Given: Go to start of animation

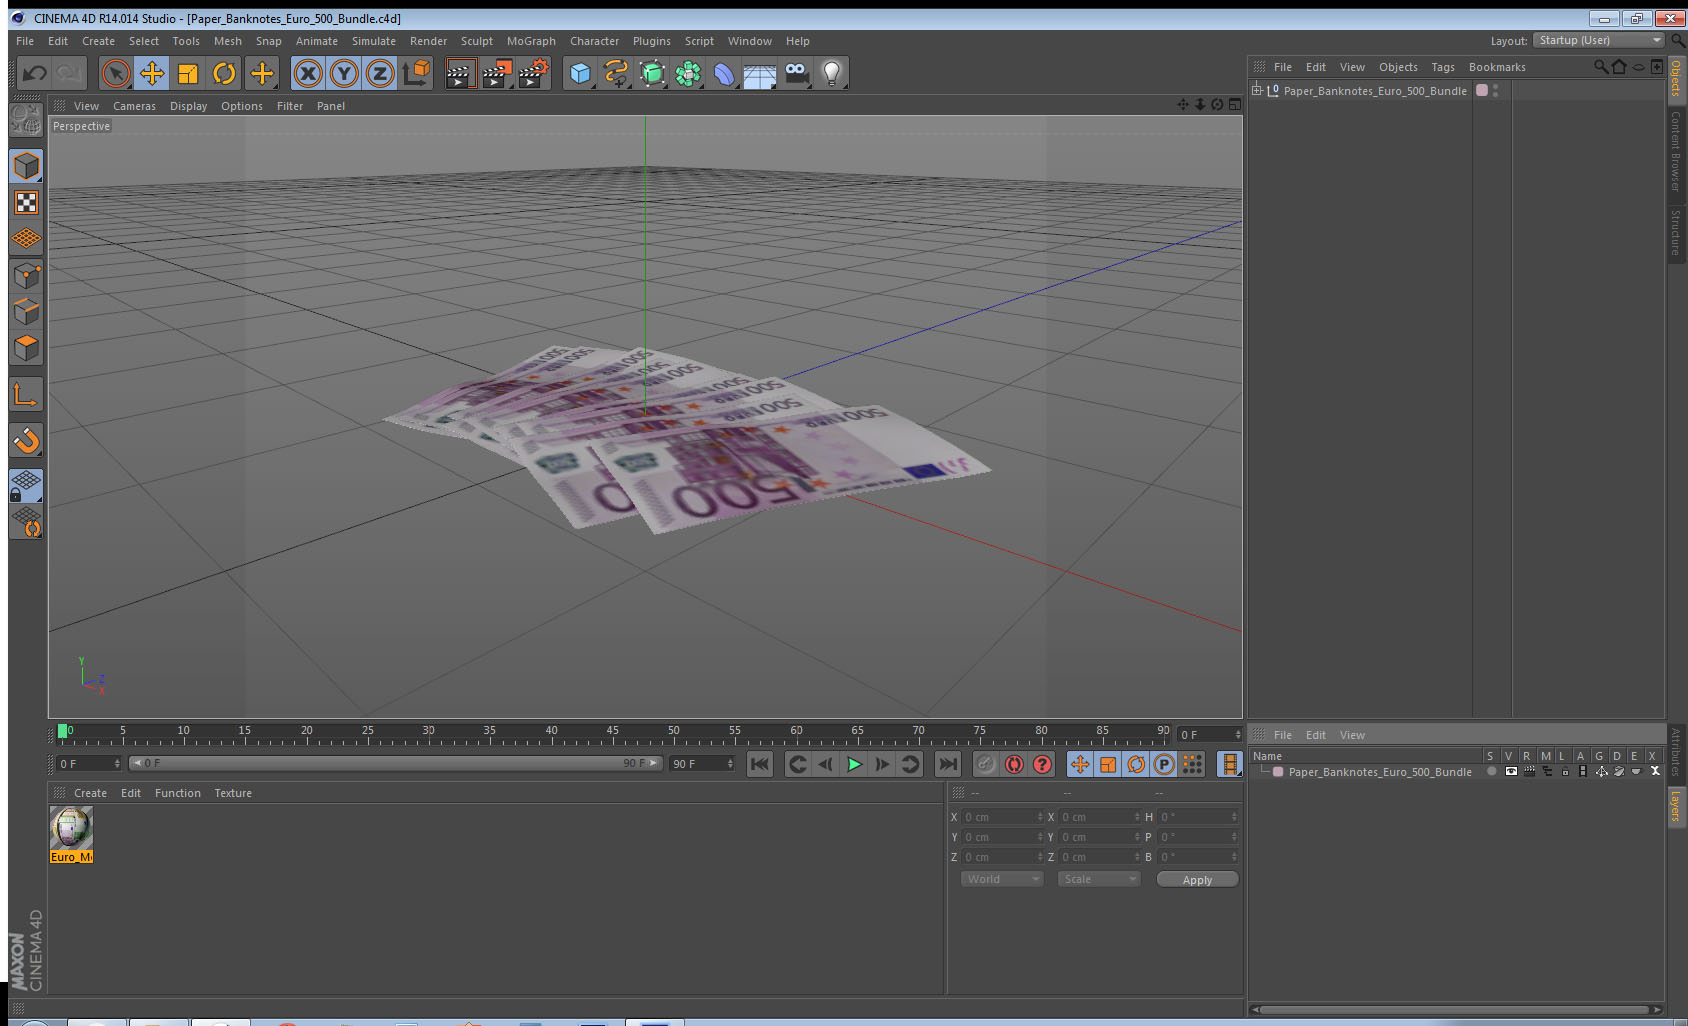Looking at the screenshot, I should (760, 764).
